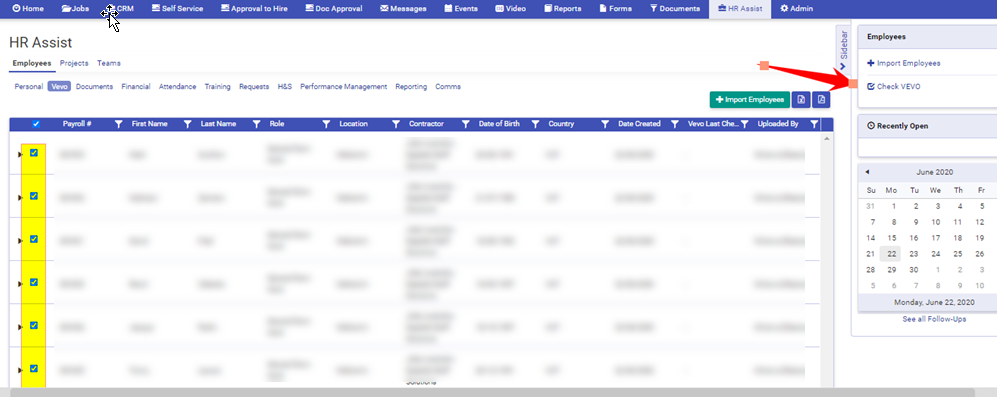
Task: Toggle the select-all checkbox in table header
Action: pyautogui.click(x=36, y=124)
